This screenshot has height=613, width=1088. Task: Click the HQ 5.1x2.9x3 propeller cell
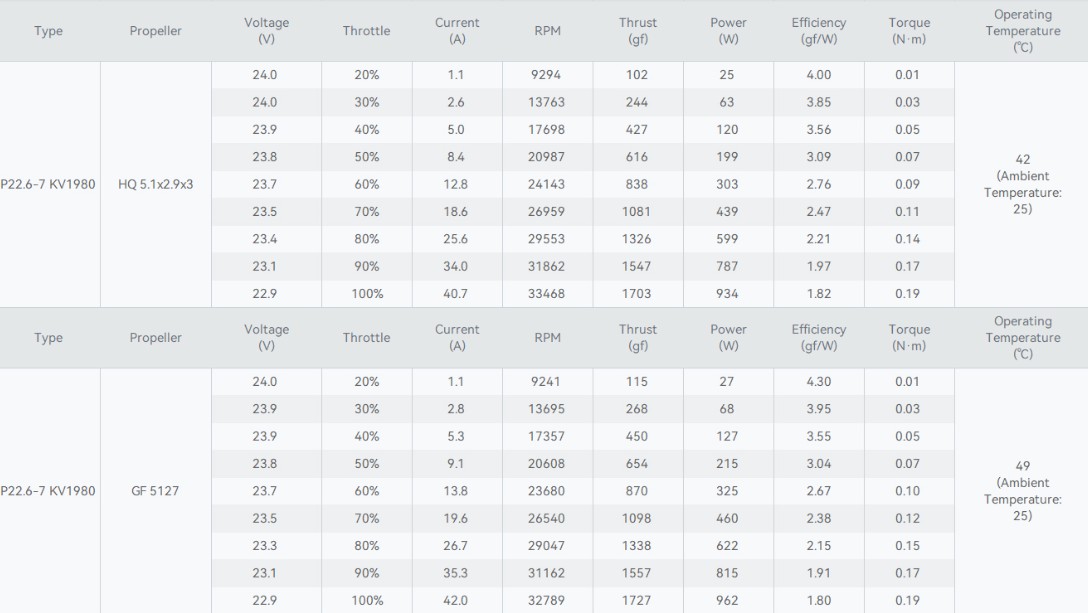[156, 184]
